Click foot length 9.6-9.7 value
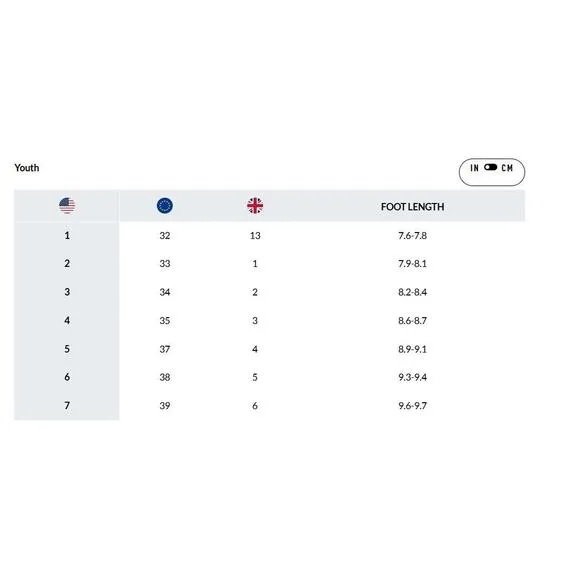The height and width of the screenshot is (580, 580). pyautogui.click(x=412, y=406)
